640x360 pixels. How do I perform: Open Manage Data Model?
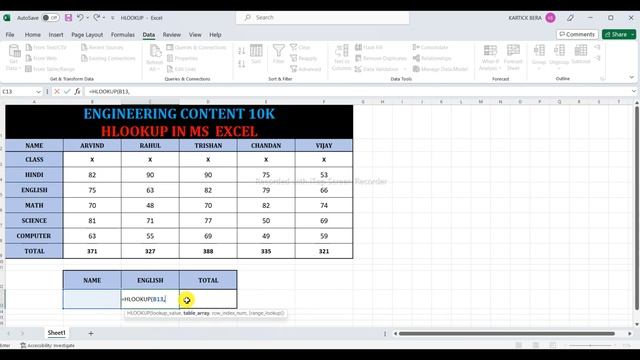440,69
